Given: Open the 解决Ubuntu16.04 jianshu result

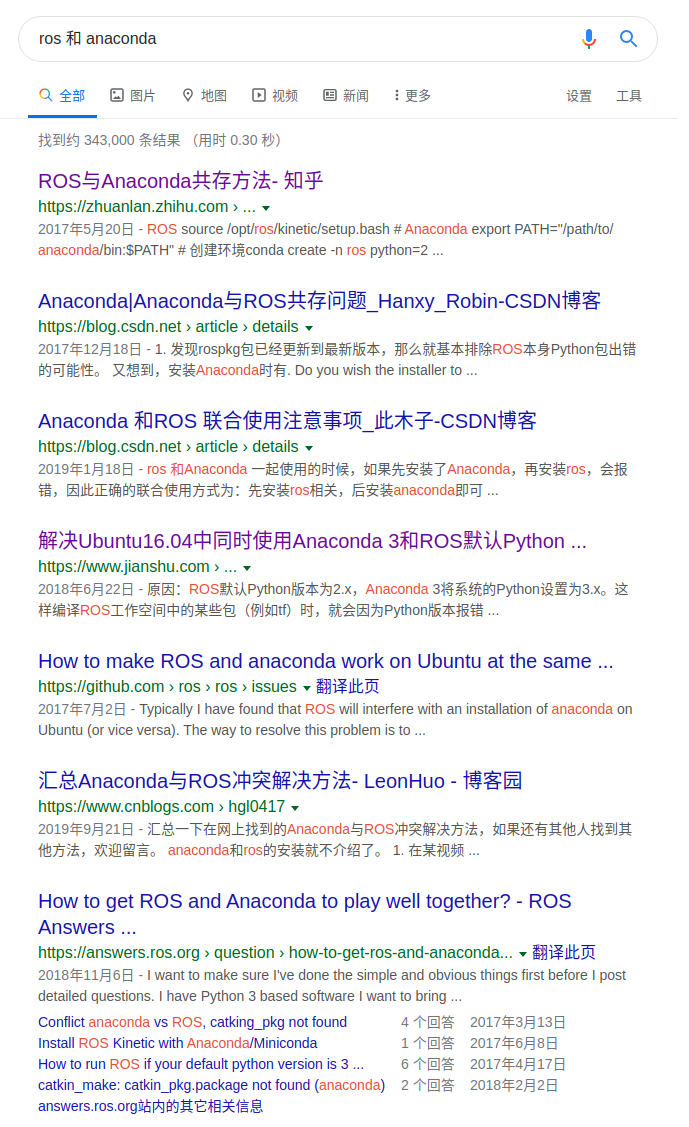Looking at the screenshot, I should tap(313, 540).
